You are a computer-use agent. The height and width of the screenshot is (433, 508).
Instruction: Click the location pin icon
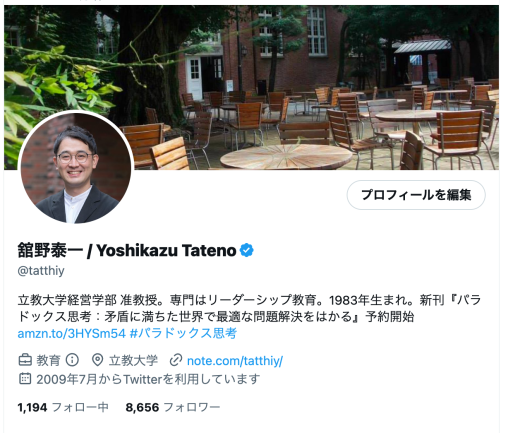[x=97, y=360]
